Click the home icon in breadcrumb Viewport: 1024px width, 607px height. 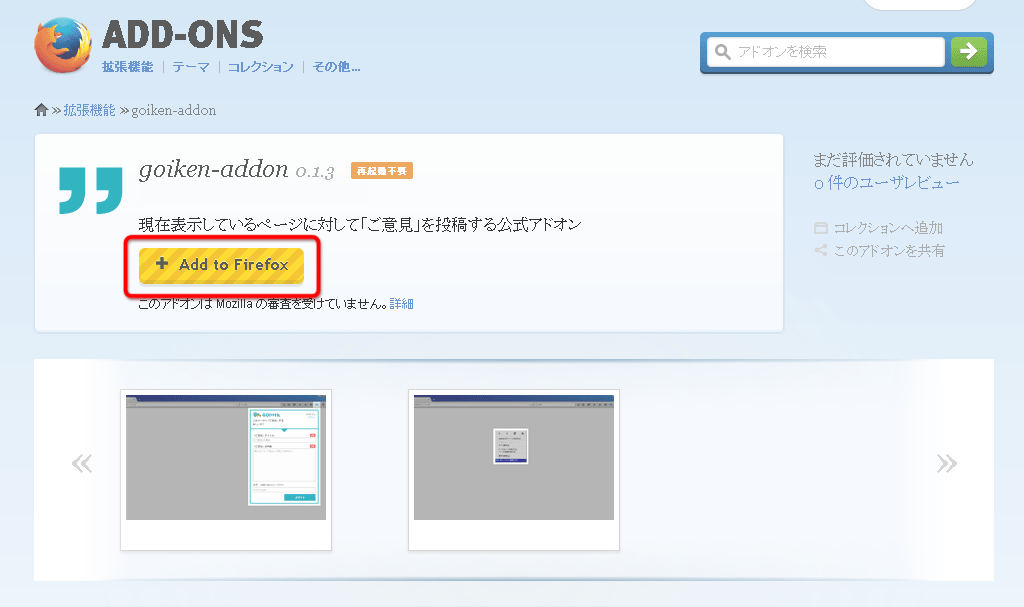point(41,110)
